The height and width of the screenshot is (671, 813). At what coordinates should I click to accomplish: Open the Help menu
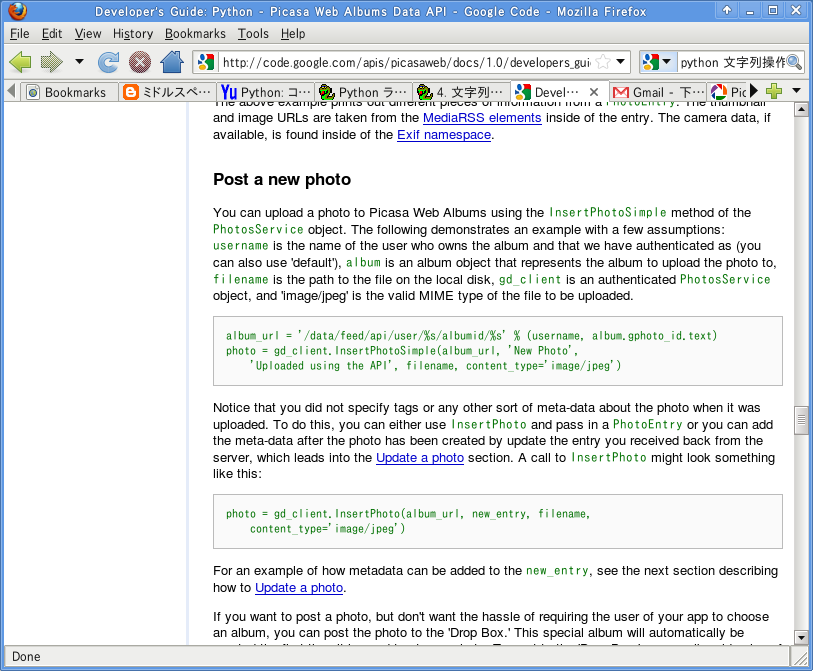click(x=293, y=34)
